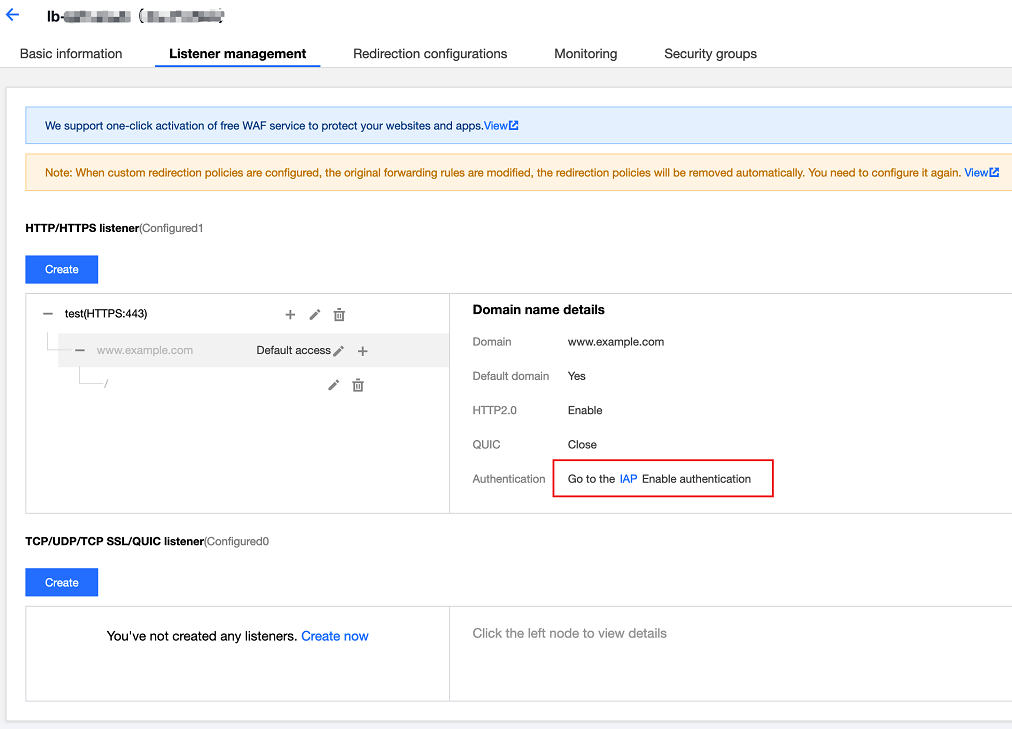
Task: Edit the test(HTTPS:443) listener
Action: pos(315,315)
